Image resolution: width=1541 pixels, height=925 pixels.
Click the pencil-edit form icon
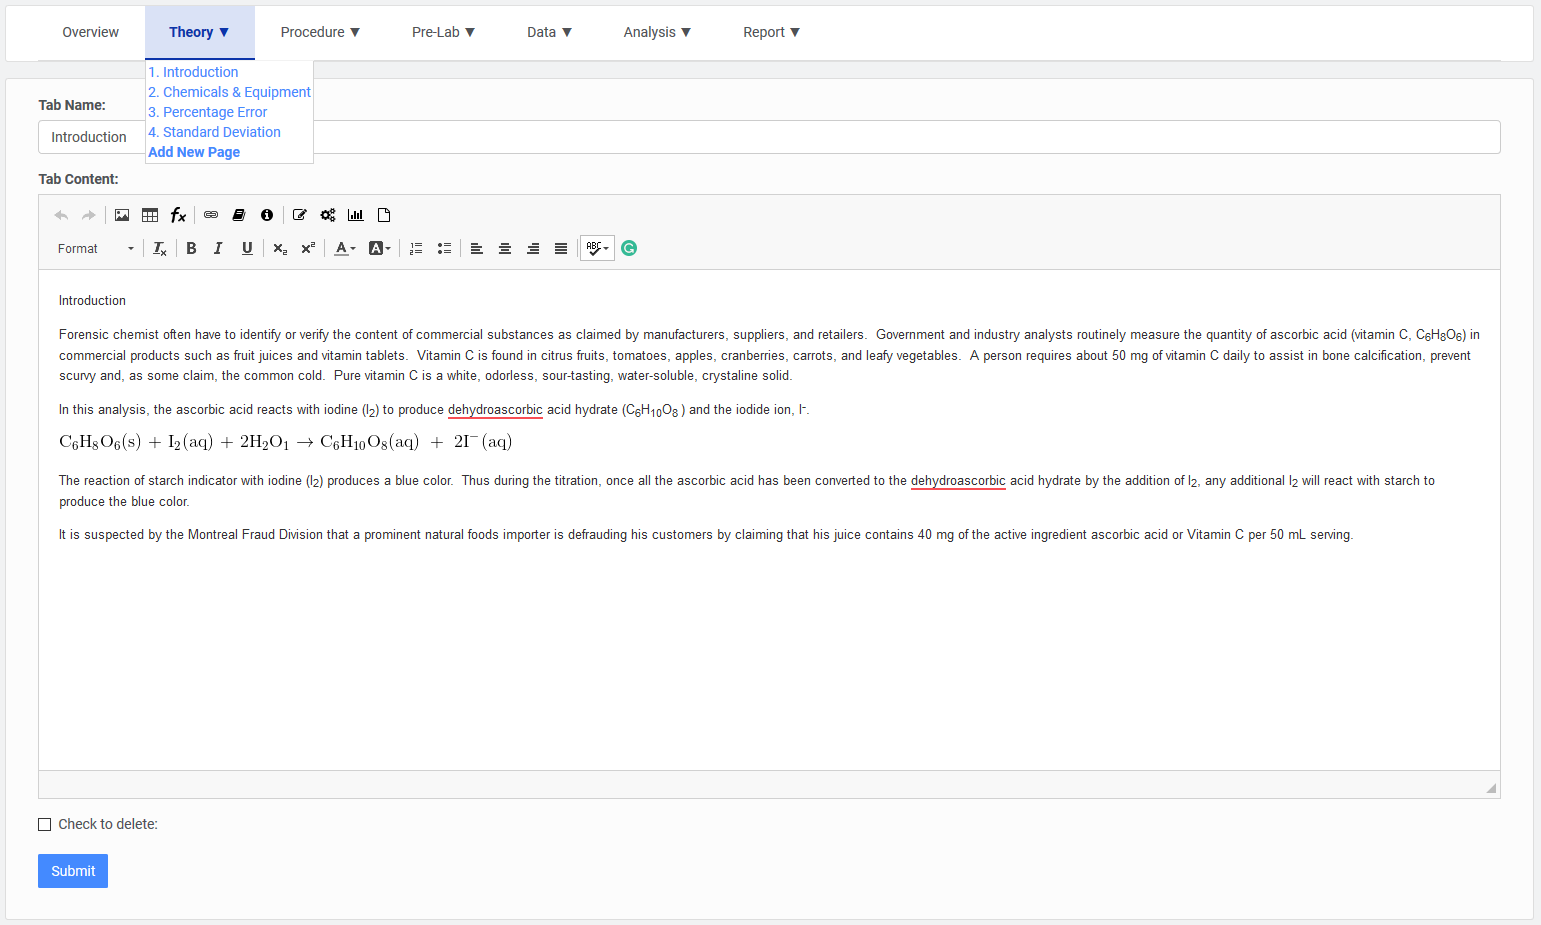(300, 215)
